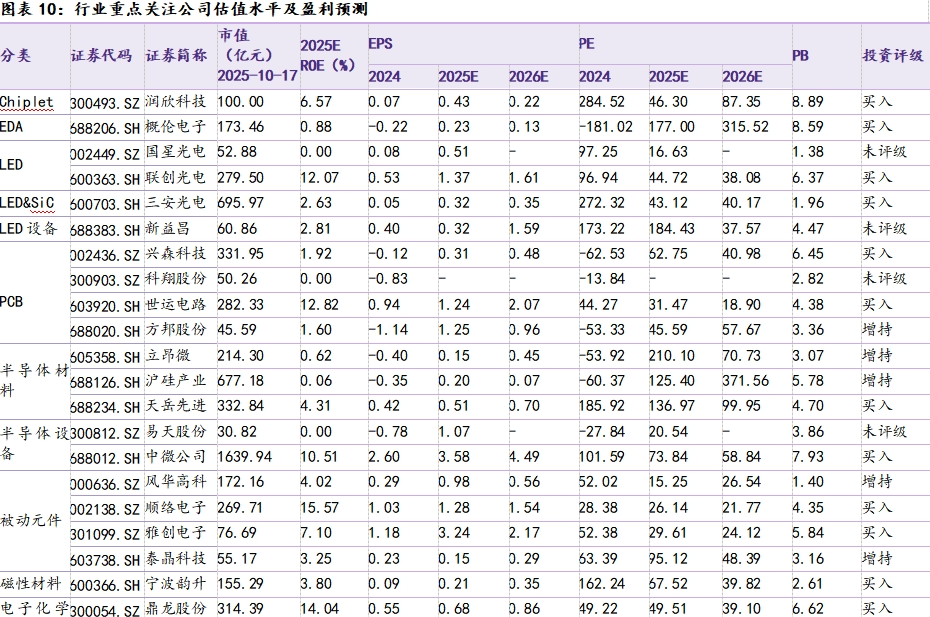The width and height of the screenshot is (930, 617).
Task: Select the PCB category cell
Action: (x=11, y=302)
